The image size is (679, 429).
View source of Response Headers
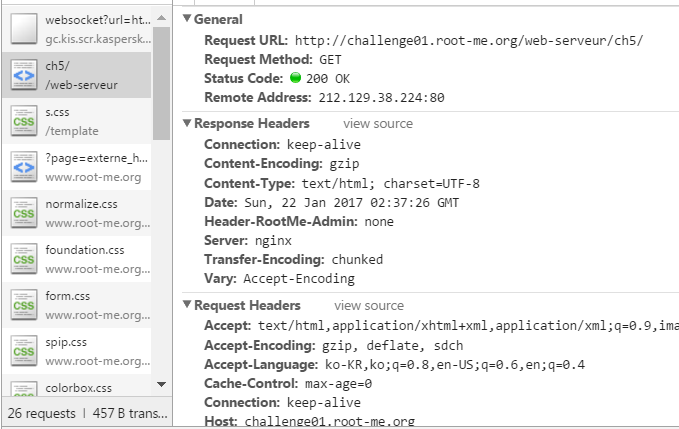coord(378,123)
